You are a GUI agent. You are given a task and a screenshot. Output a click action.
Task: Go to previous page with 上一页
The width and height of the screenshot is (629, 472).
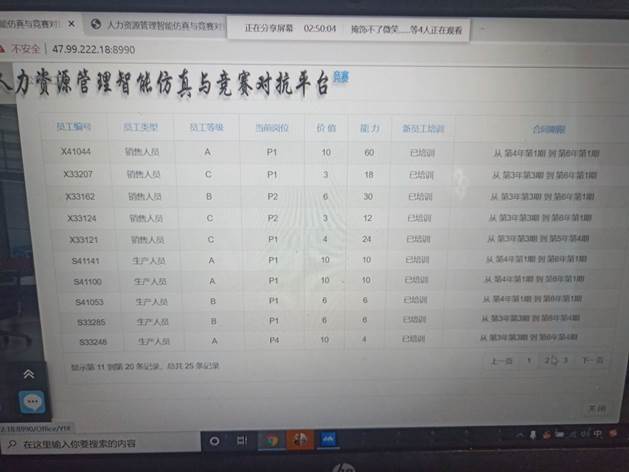click(501, 360)
